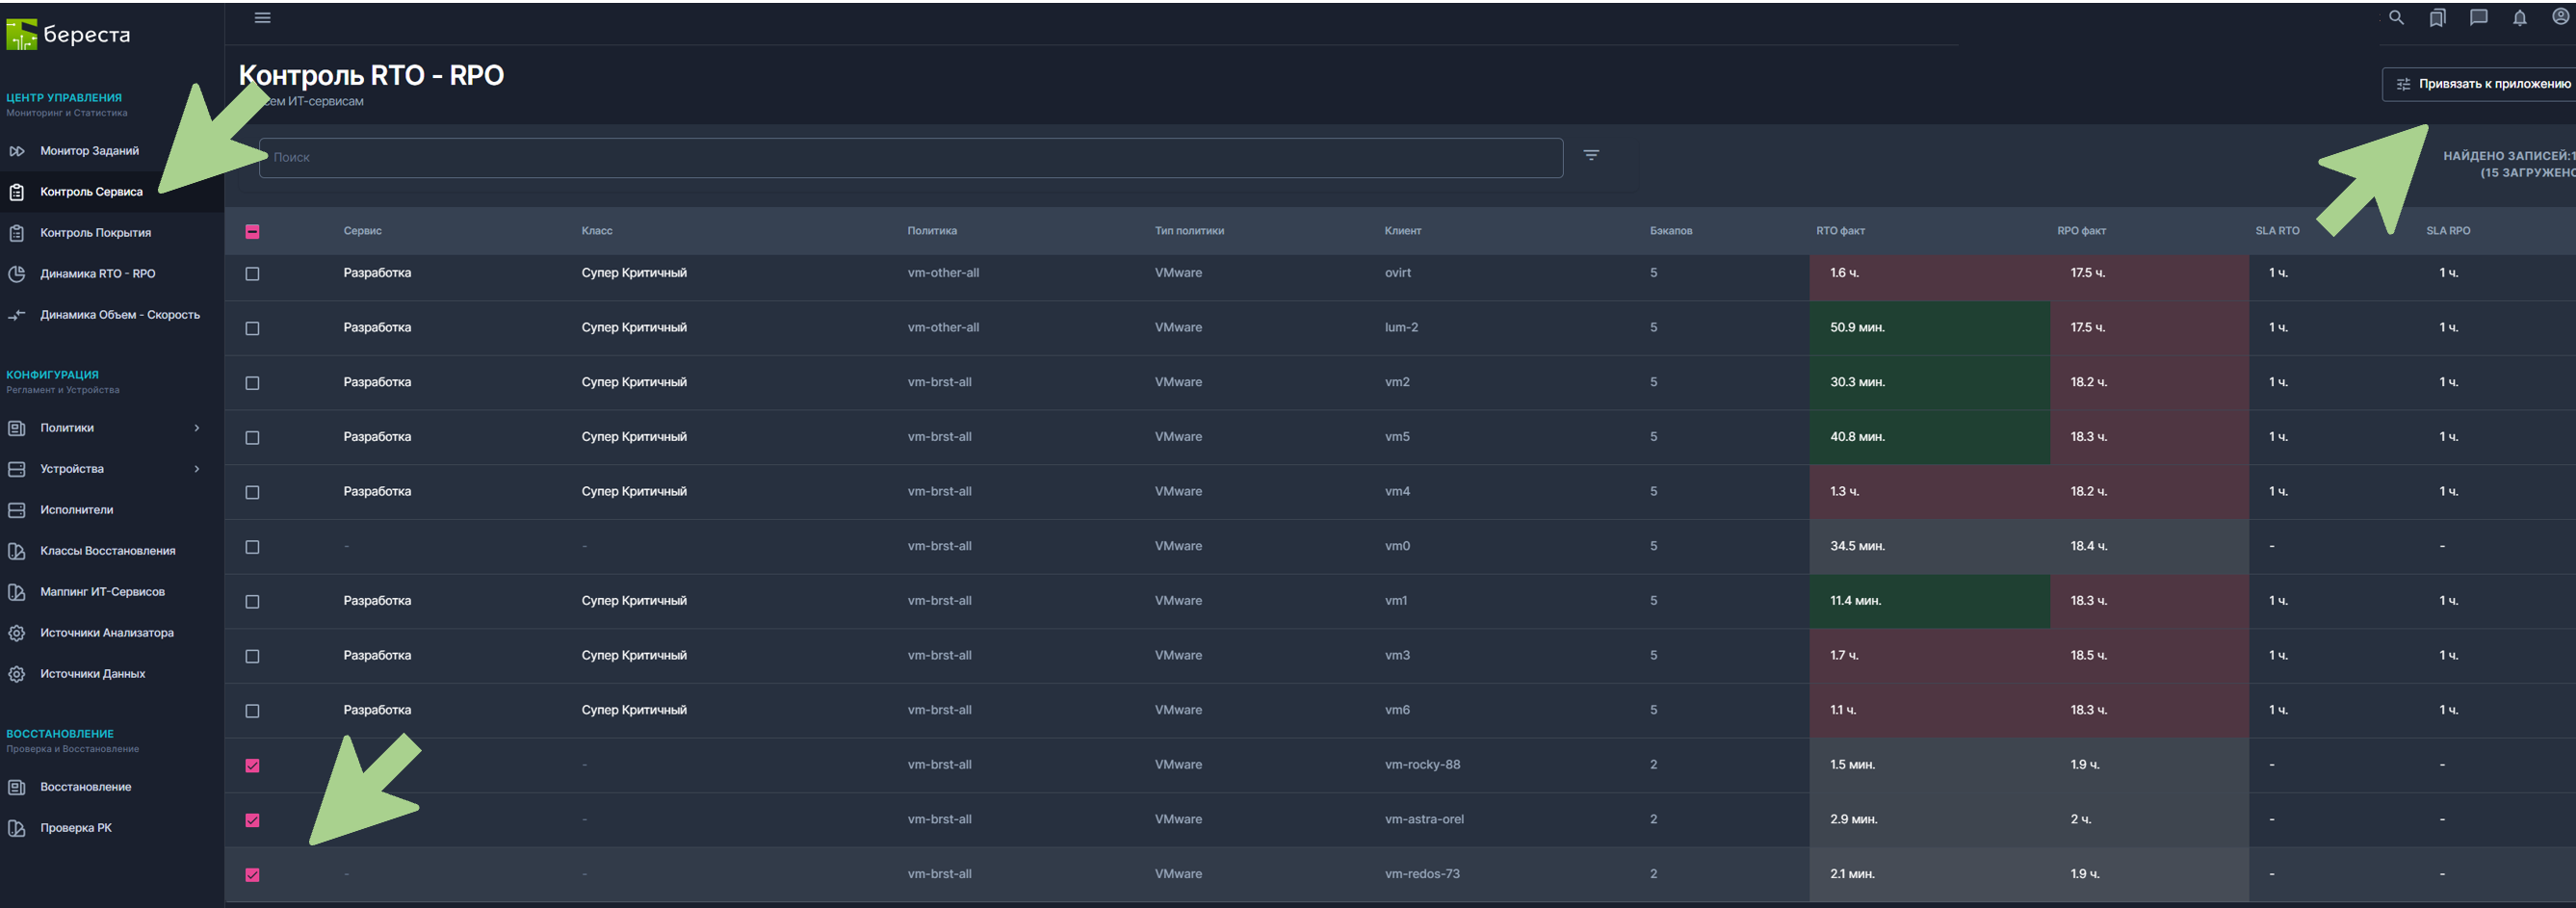The image size is (2576, 908).
Task: Open the notifications bell
Action: tap(2519, 18)
